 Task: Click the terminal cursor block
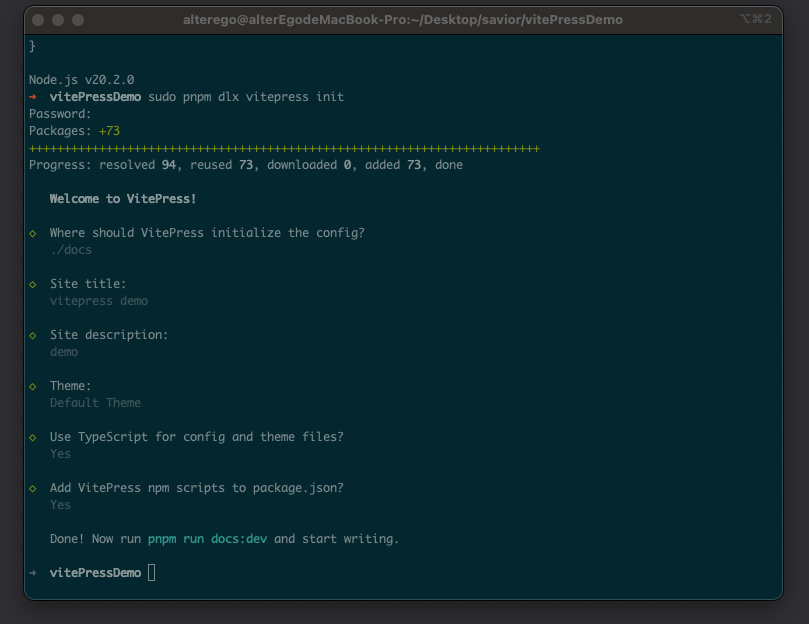click(152, 572)
